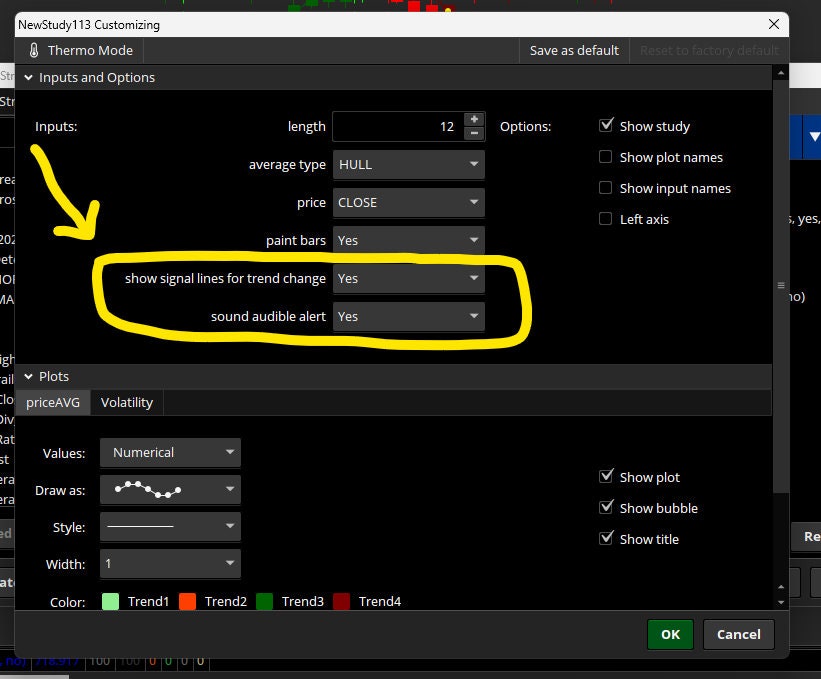
Task: Collapse the Plots section
Action: [28, 375]
